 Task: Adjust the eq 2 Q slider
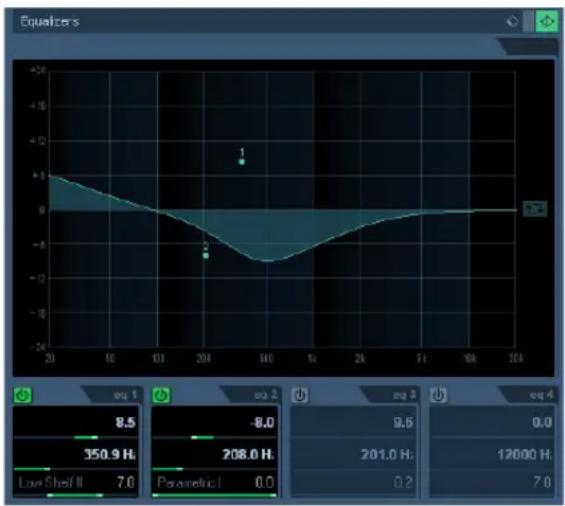pyautogui.click(x=214, y=496)
